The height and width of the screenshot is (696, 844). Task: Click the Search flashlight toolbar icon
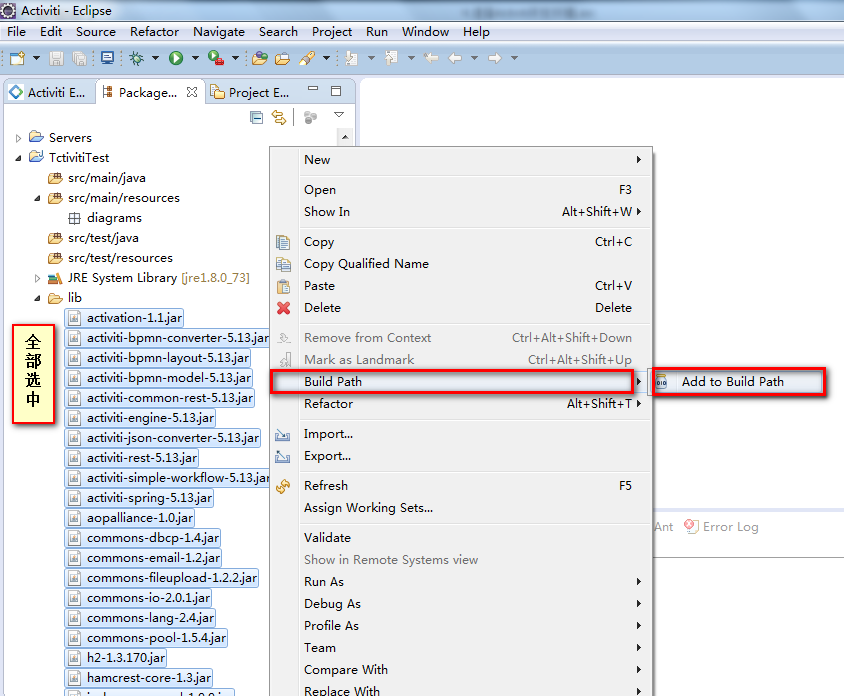point(307,58)
